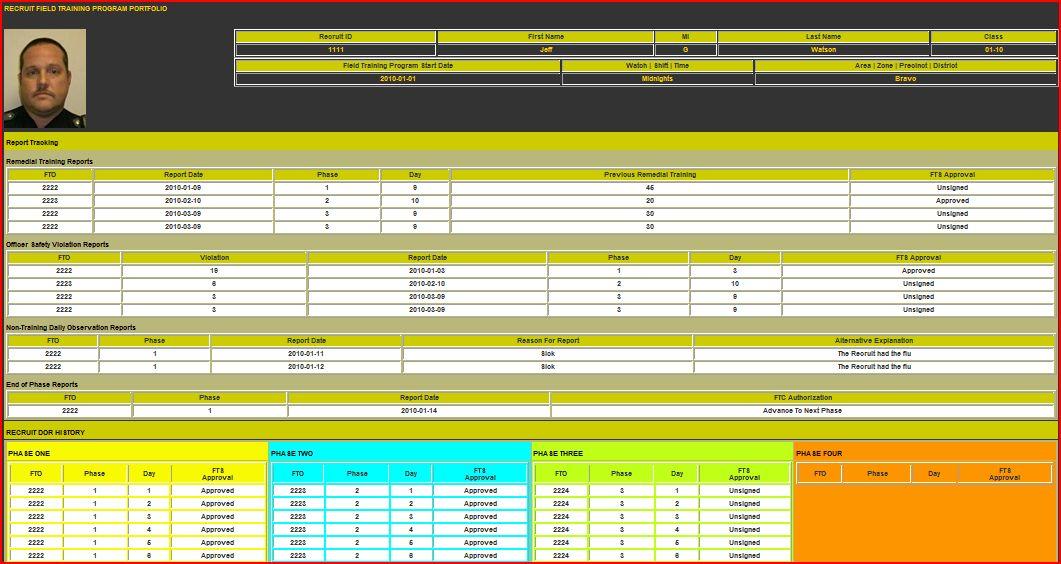Click the Violation column header
This screenshot has height=564, width=1061.
(x=215, y=258)
